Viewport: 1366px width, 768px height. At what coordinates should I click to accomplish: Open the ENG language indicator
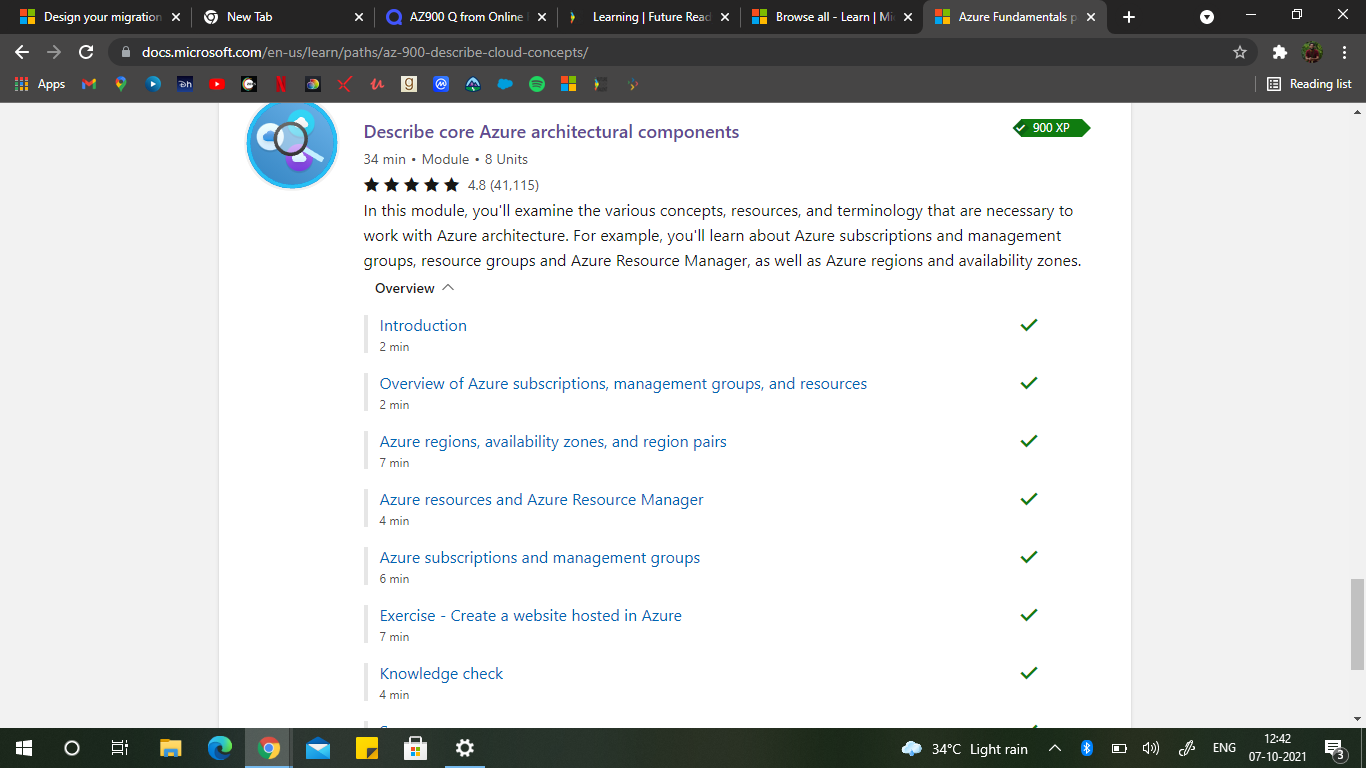click(x=1224, y=748)
